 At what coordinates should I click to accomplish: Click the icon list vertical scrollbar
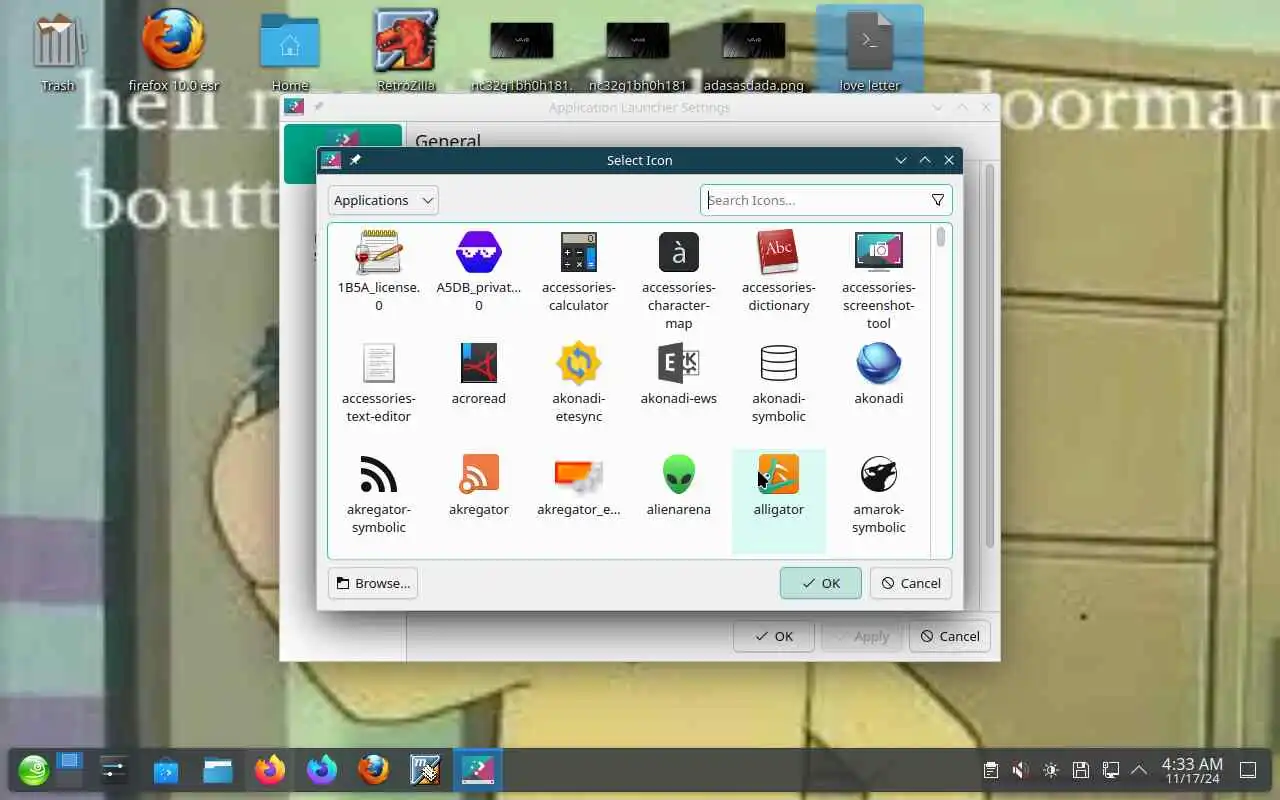pos(941,390)
